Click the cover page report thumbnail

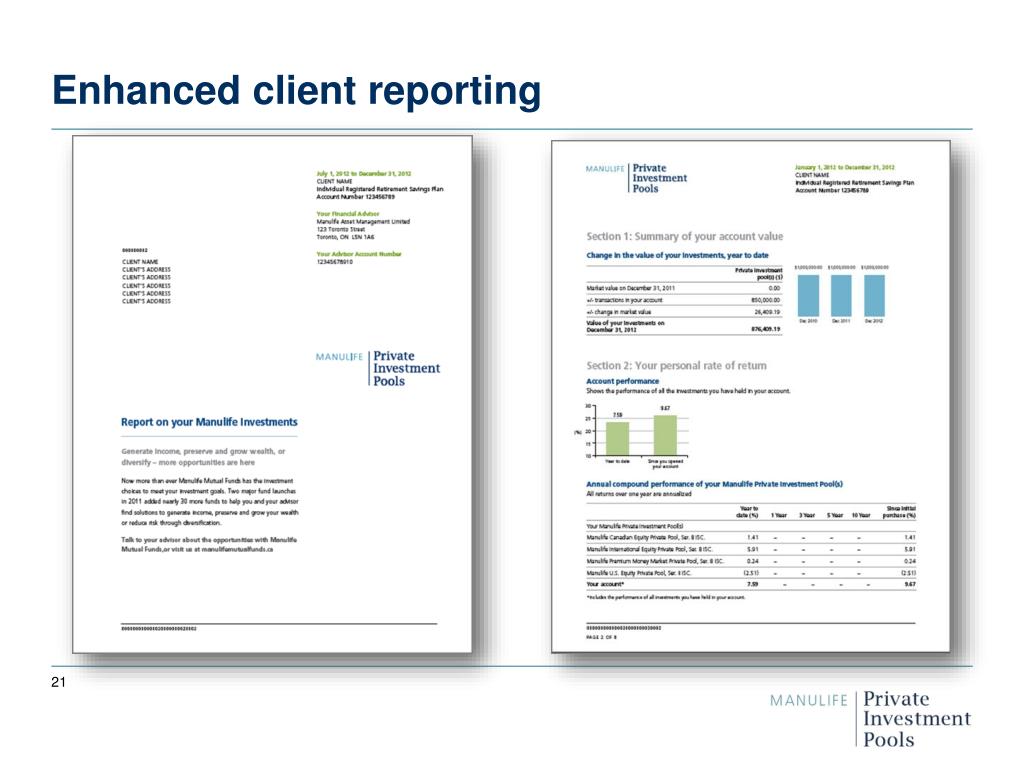pyautogui.click(x=272, y=394)
